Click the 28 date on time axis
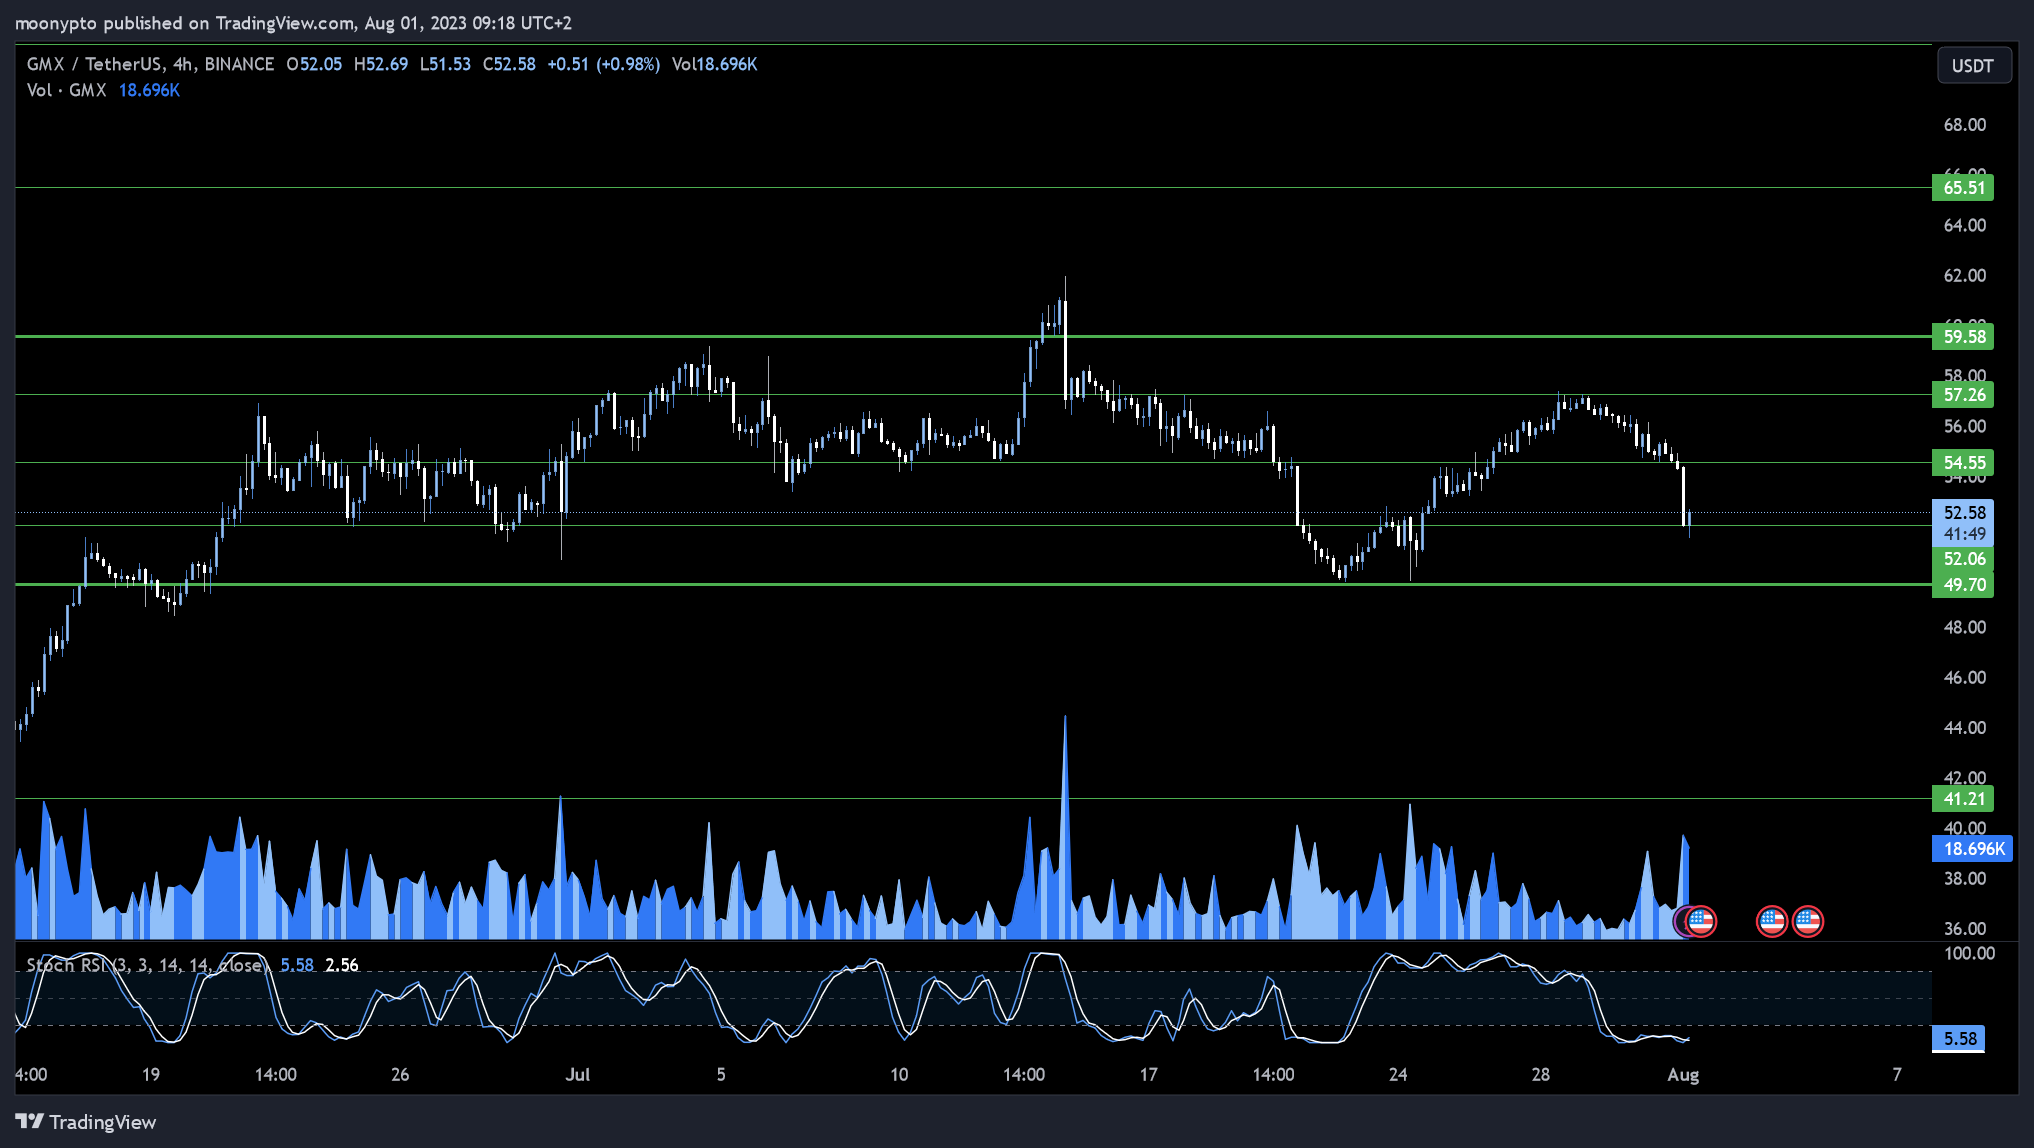 (1540, 1075)
